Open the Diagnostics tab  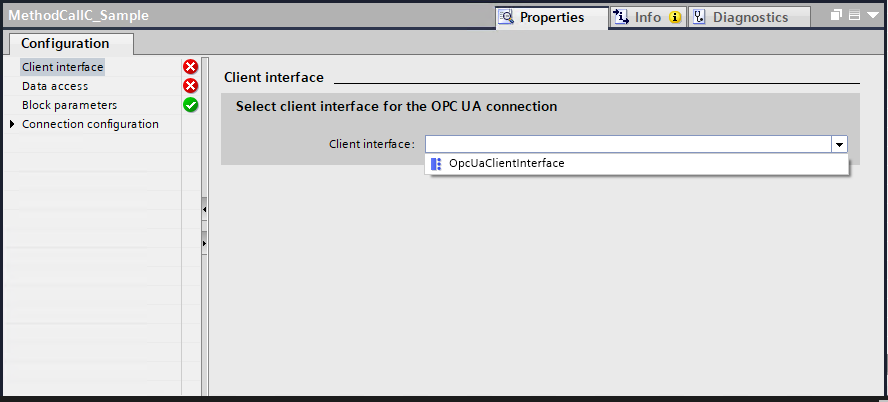point(750,17)
